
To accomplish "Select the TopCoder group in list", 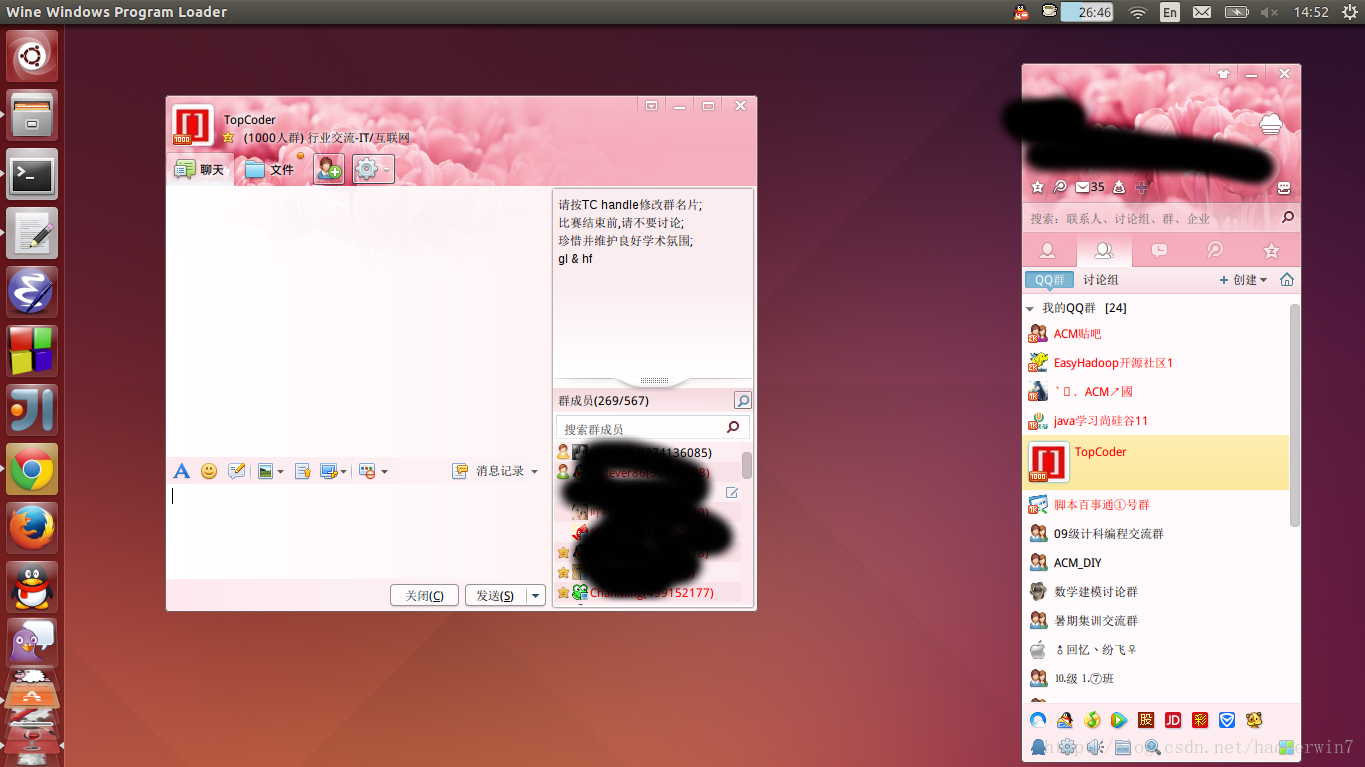I will pos(1157,463).
